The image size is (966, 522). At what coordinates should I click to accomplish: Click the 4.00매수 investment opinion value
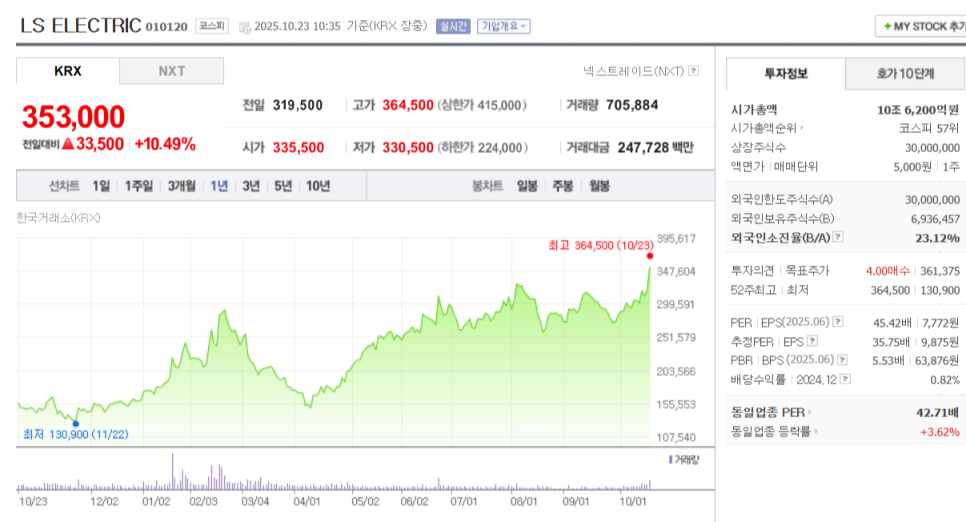888,271
